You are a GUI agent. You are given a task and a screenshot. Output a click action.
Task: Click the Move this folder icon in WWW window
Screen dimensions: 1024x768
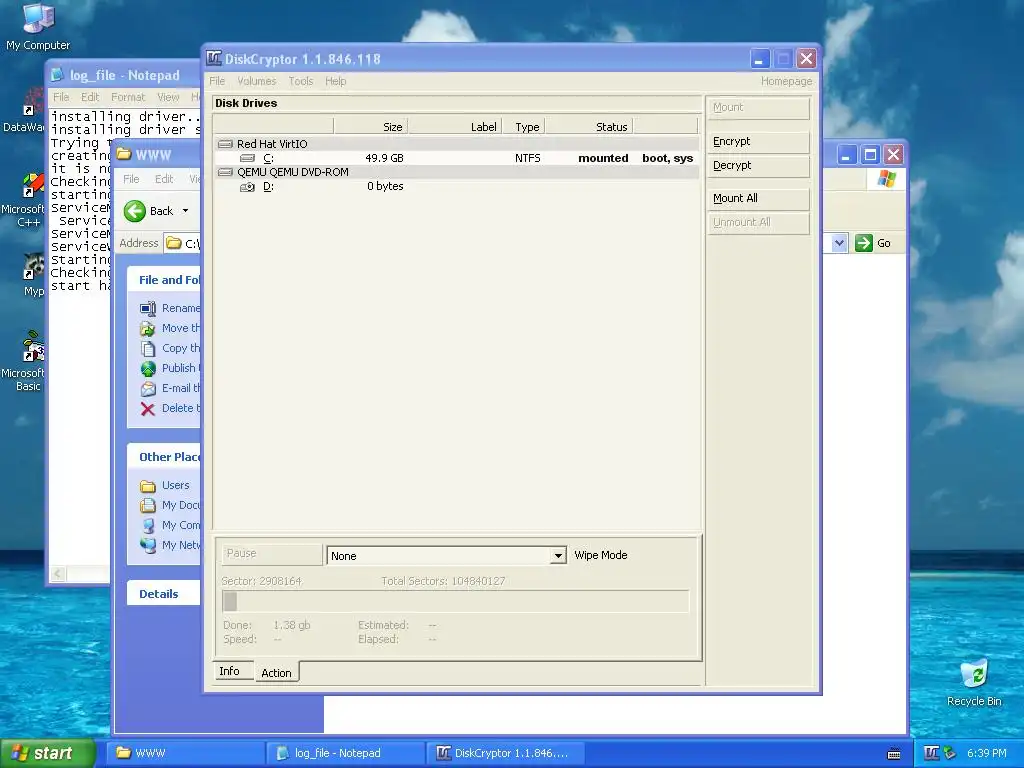click(x=148, y=328)
